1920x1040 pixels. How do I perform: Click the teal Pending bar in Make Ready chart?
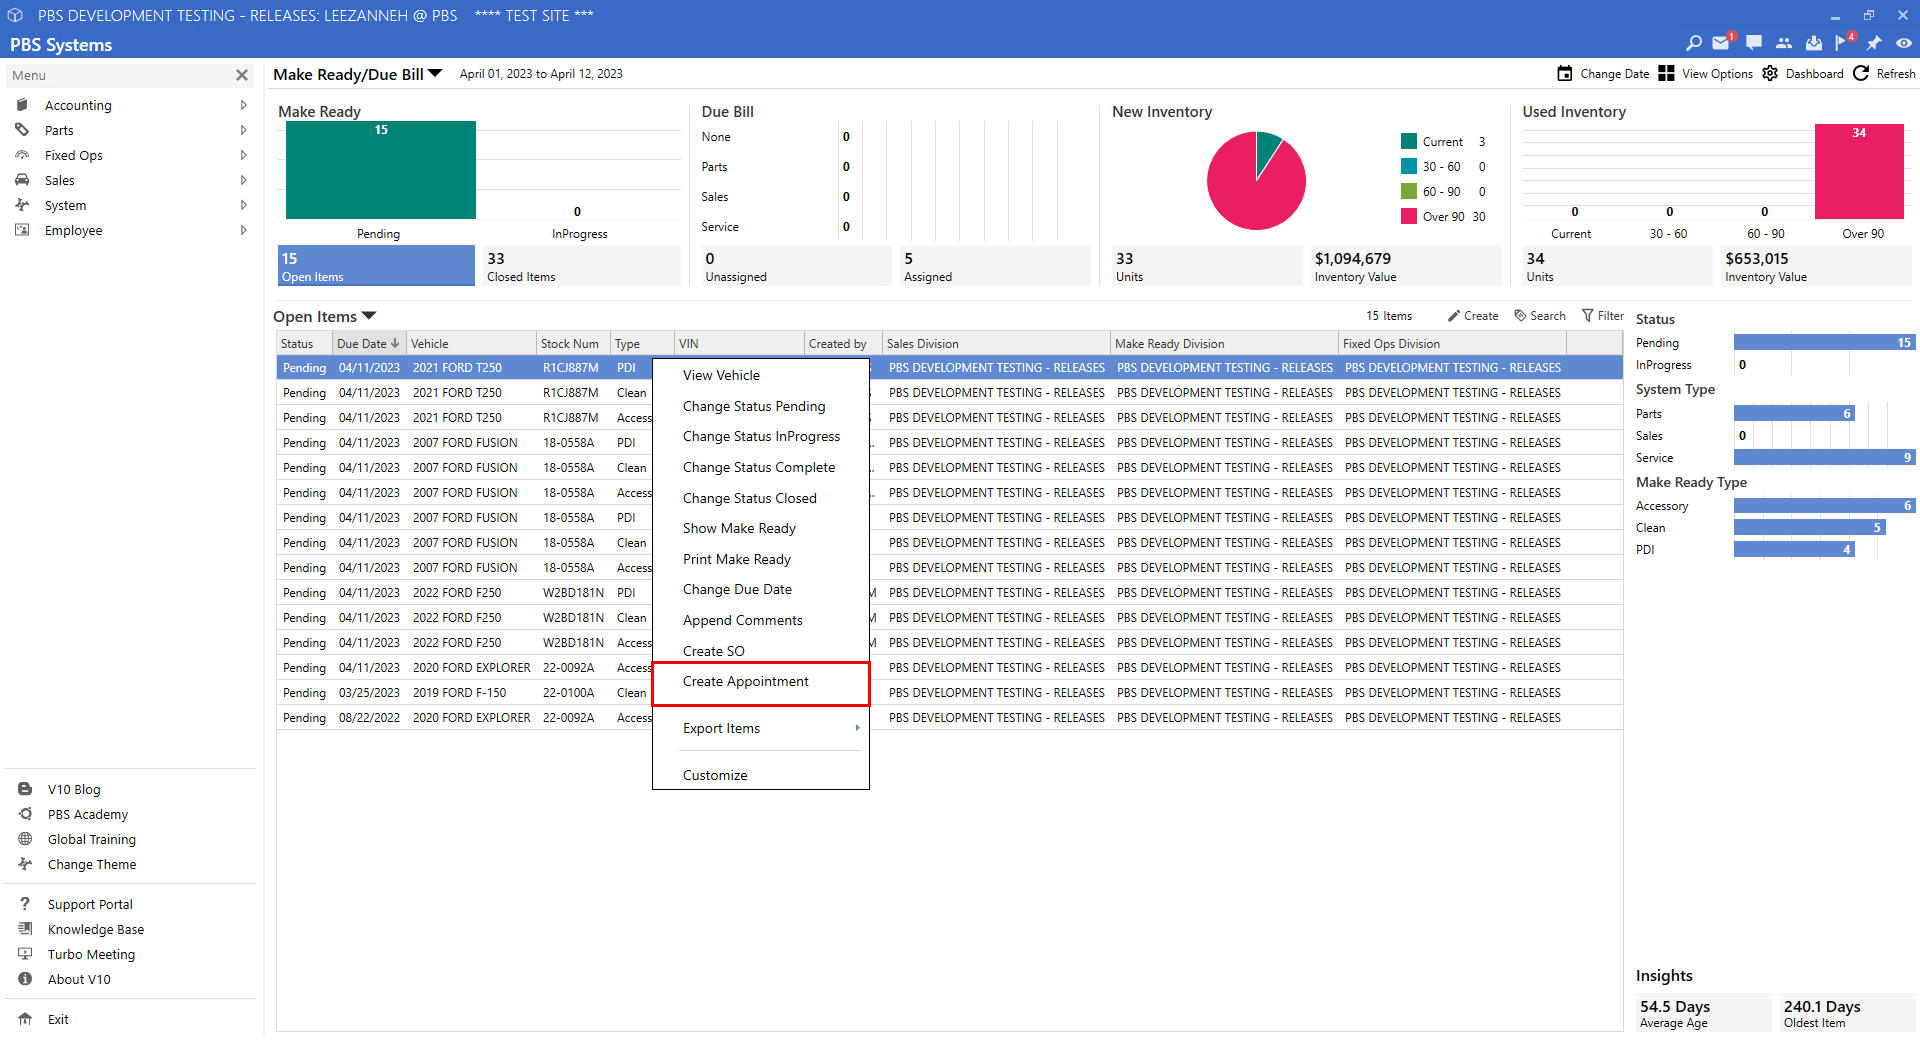pyautogui.click(x=381, y=170)
